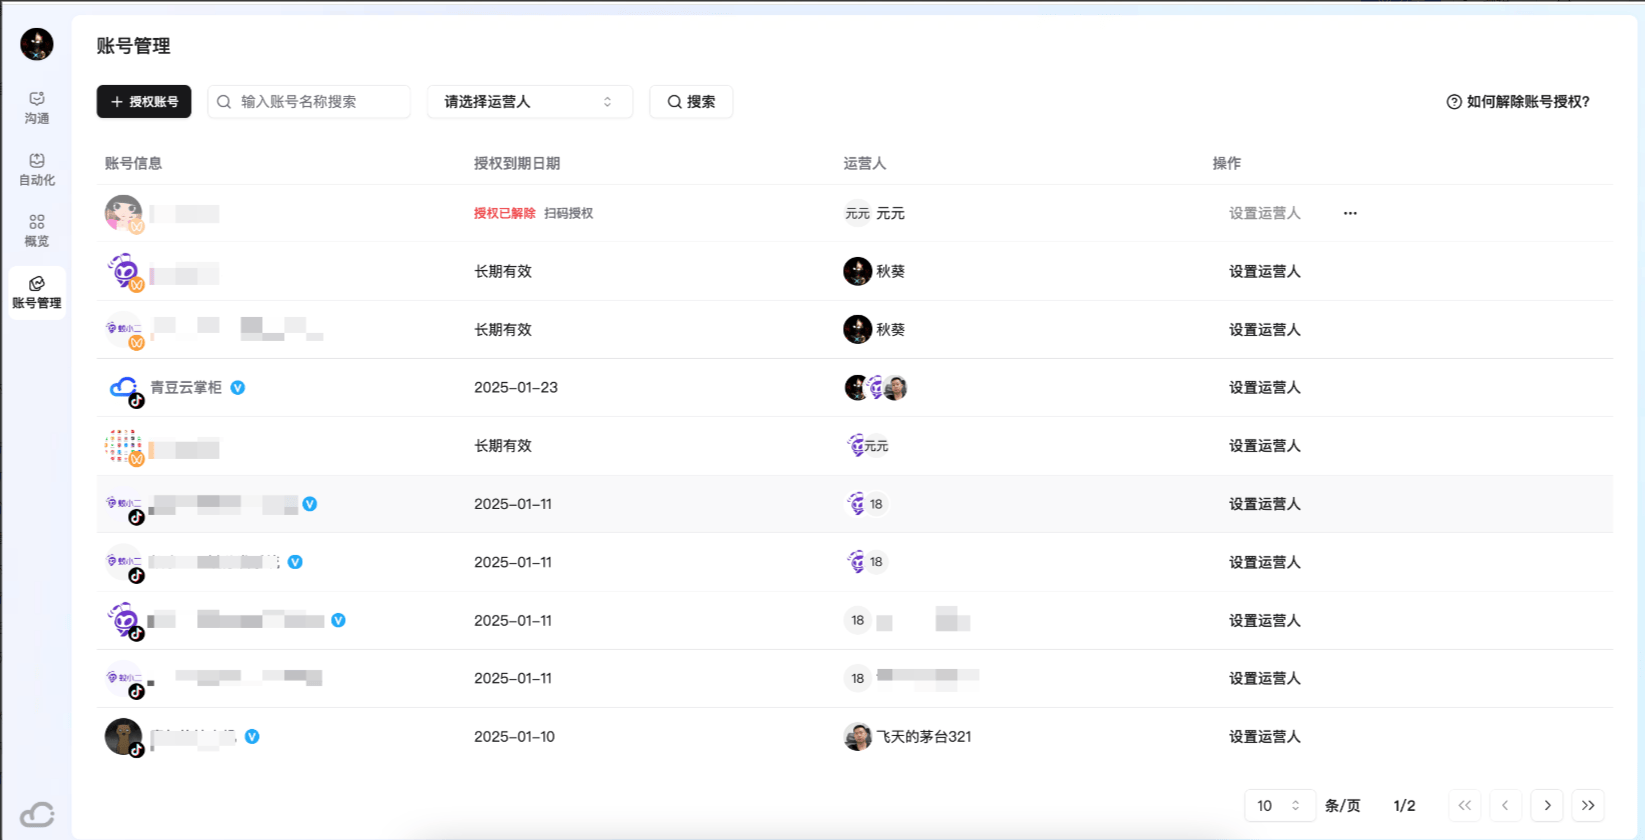Click the 授权已解除 status text
Image resolution: width=1645 pixels, height=840 pixels.
(505, 213)
